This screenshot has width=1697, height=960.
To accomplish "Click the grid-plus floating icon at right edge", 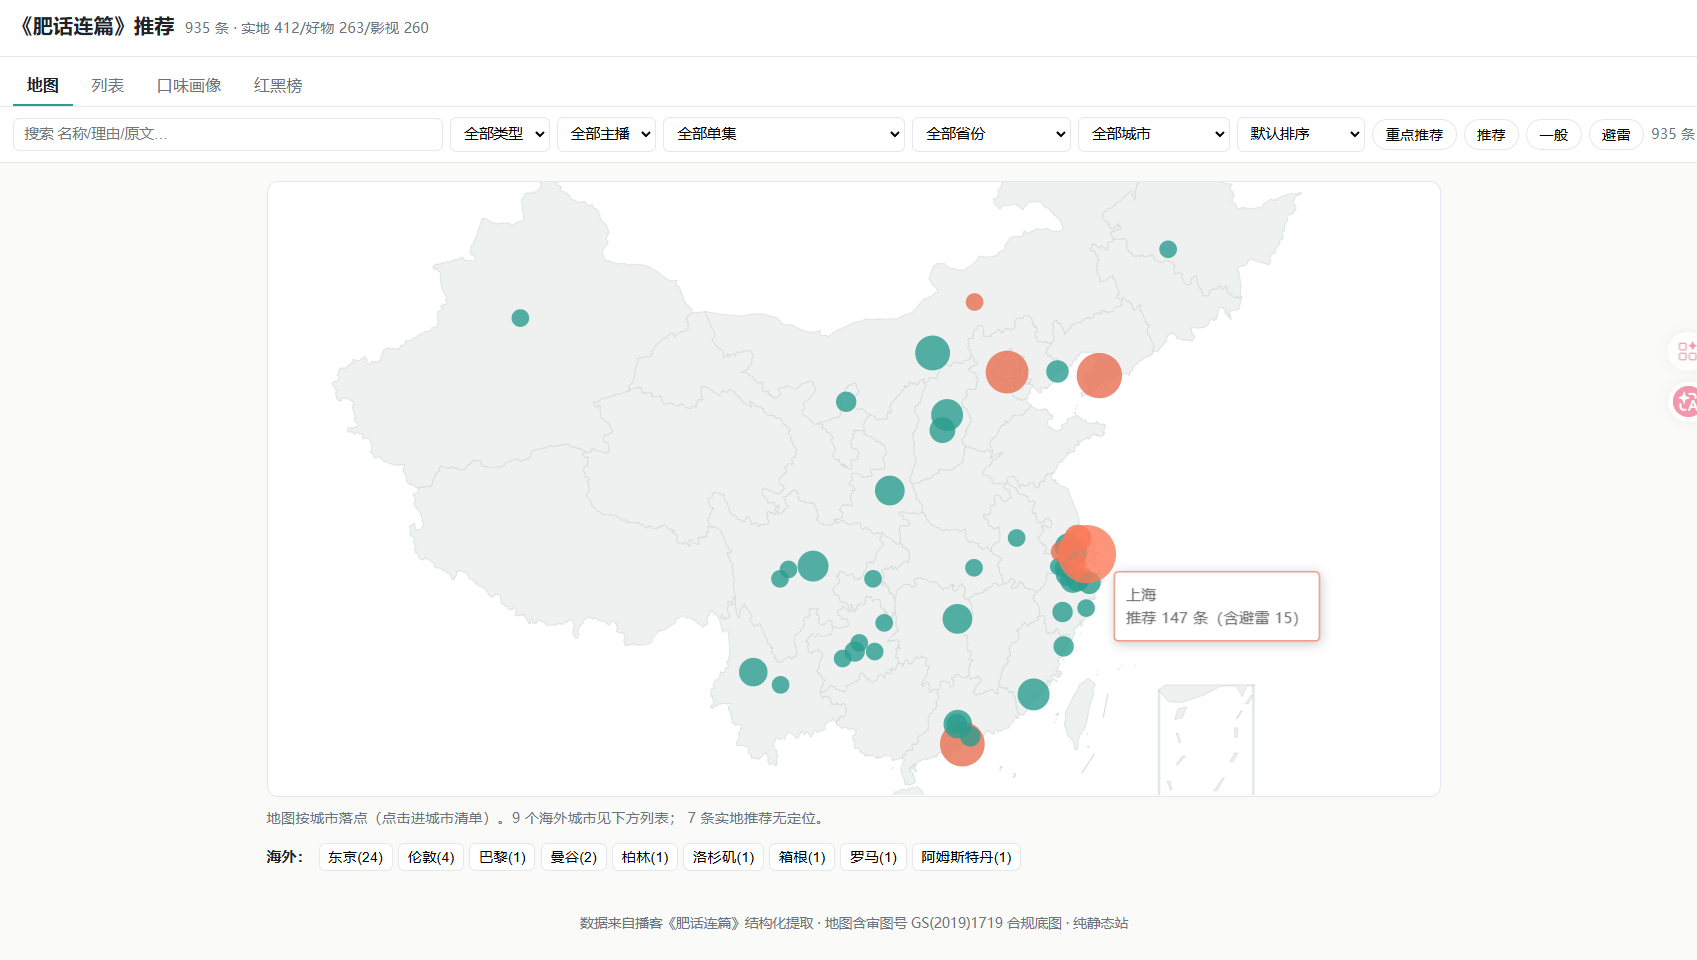I will [1686, 351].
